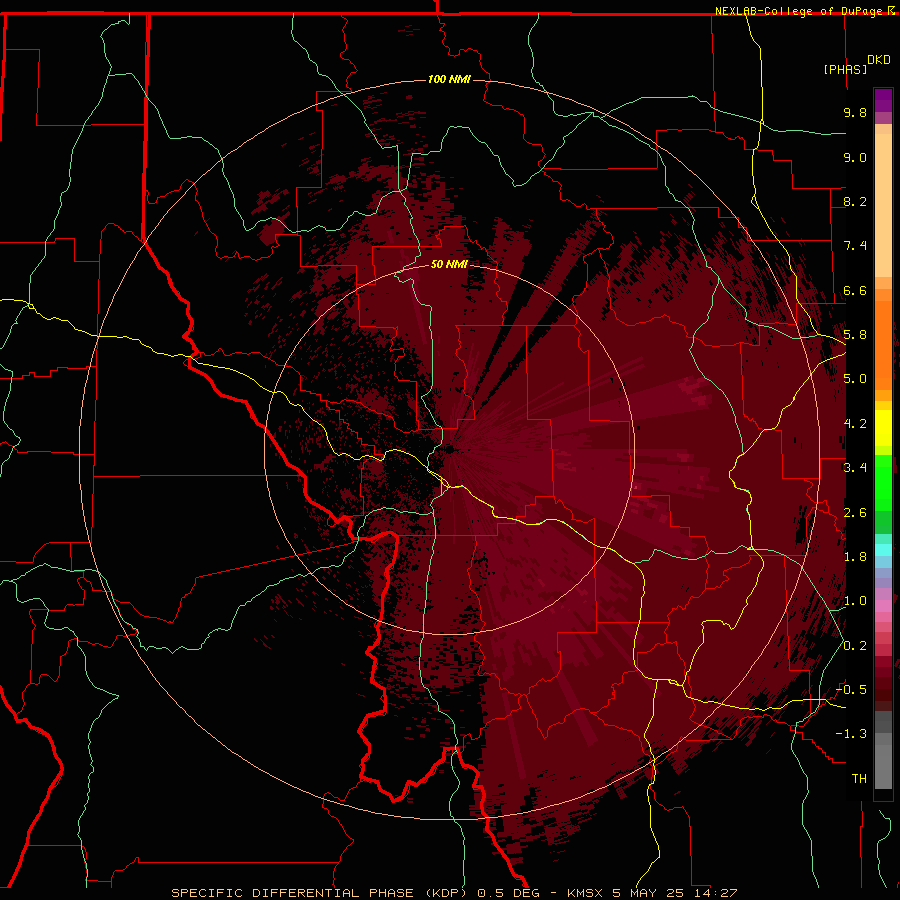This screenshot has height=900, width=900.
Task: Pick the gray legend segment by TH
Action: (x=883, y=766)
